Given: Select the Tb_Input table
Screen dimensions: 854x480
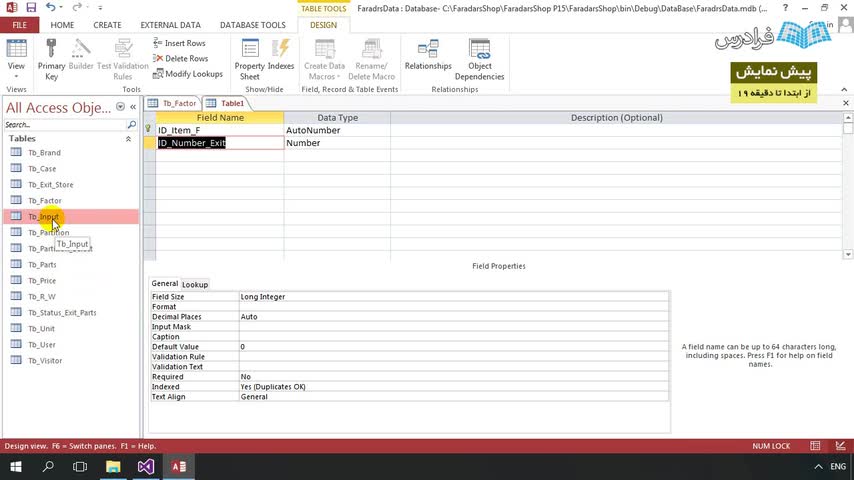Looking at the screenshot, I should point(71,216).
